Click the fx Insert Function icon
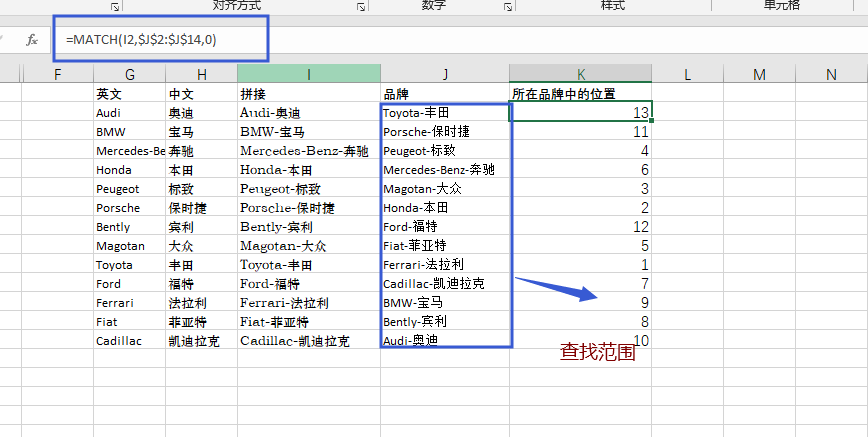 tap(32, 40)
